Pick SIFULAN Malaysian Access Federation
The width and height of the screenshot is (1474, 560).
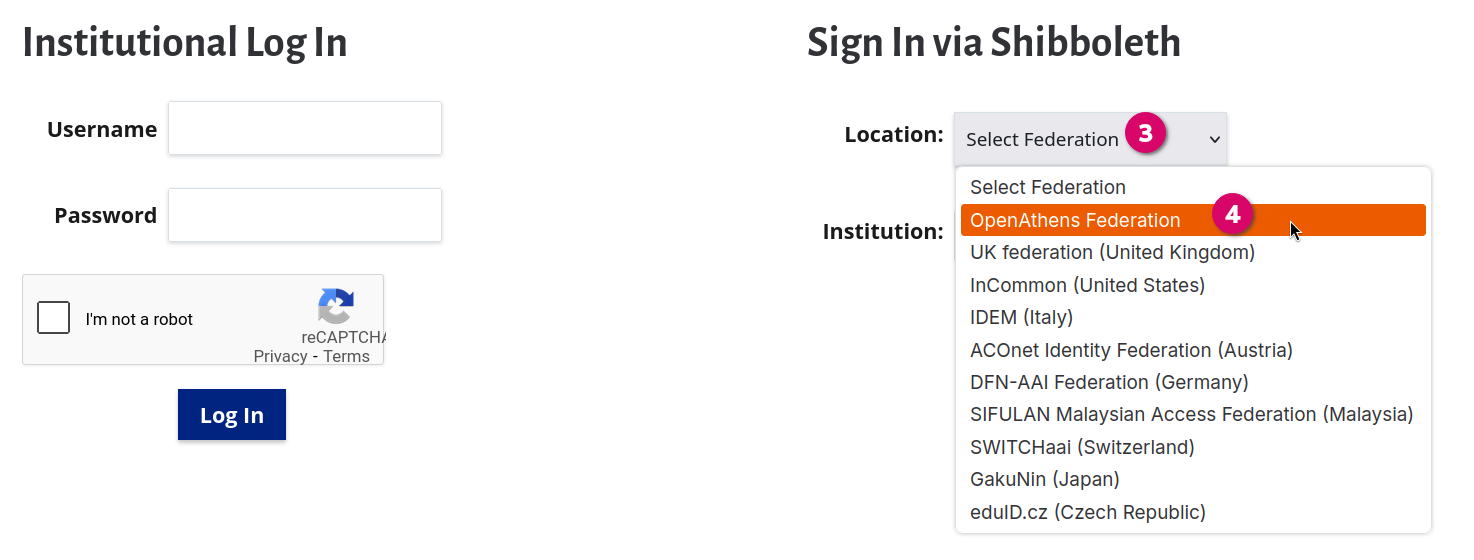[x=1191, y=414]
